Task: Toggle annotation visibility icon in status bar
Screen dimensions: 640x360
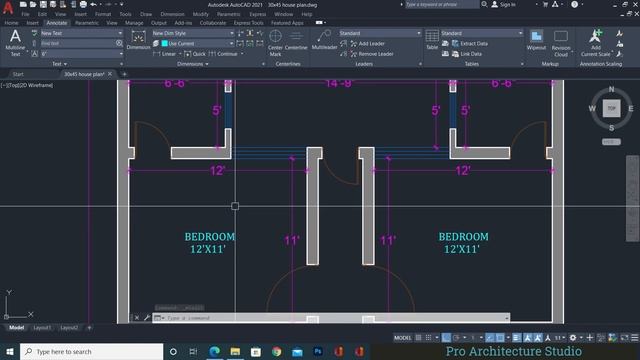Action: [528, 338]
